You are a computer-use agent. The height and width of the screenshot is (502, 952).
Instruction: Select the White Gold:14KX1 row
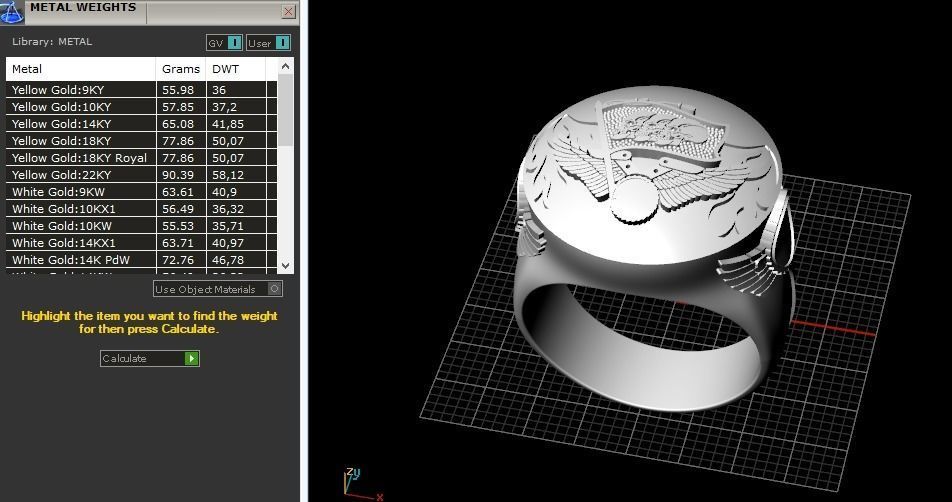(x=141, y=243)
